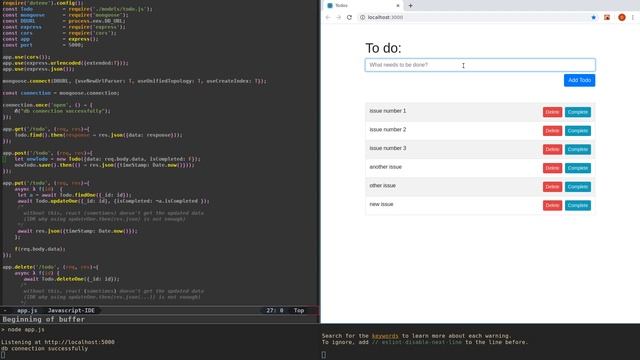Delete 'issue number 2'

[x=552, y=131]
